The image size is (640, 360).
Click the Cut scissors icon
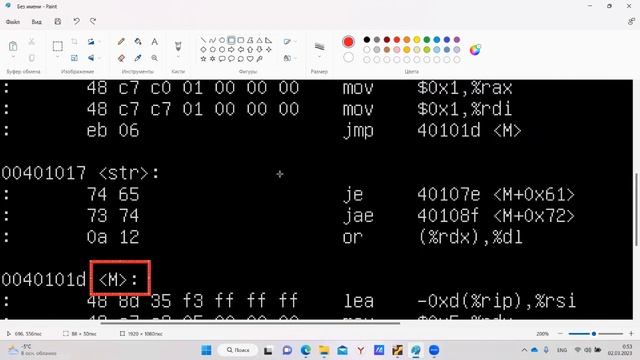(x=31, y=42)
